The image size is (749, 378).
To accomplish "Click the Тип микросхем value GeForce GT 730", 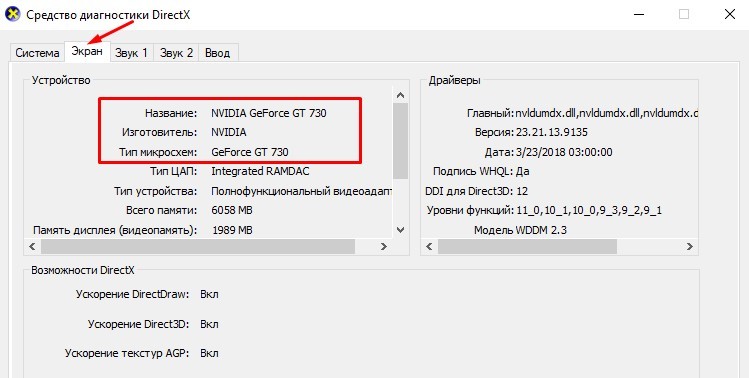I will point(250,152).
